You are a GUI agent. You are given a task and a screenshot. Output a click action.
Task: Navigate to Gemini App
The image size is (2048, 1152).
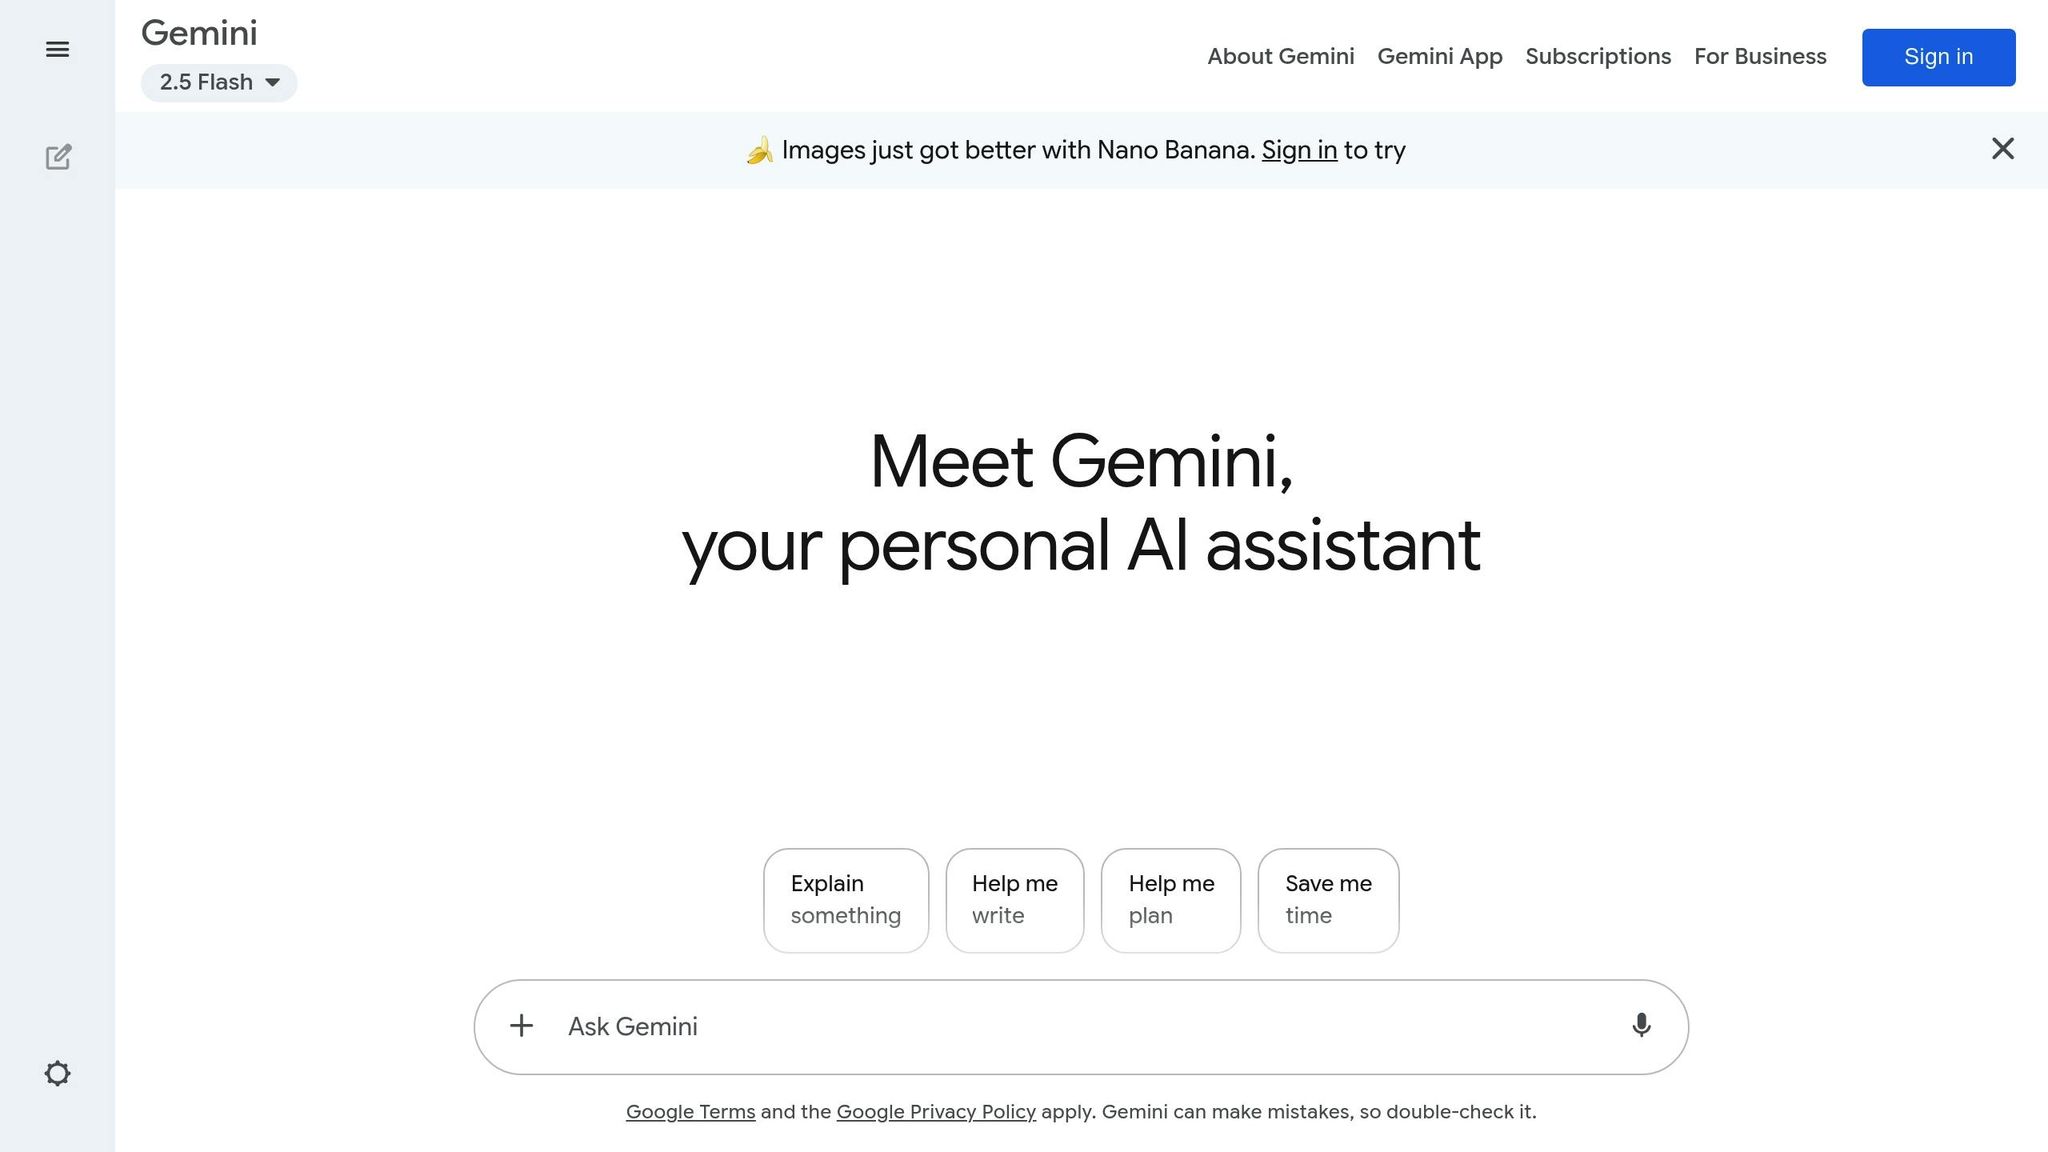1440,57
